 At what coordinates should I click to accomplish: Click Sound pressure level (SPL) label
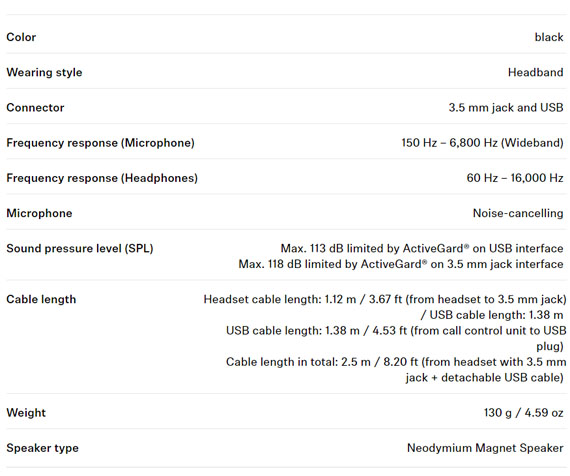80,249
